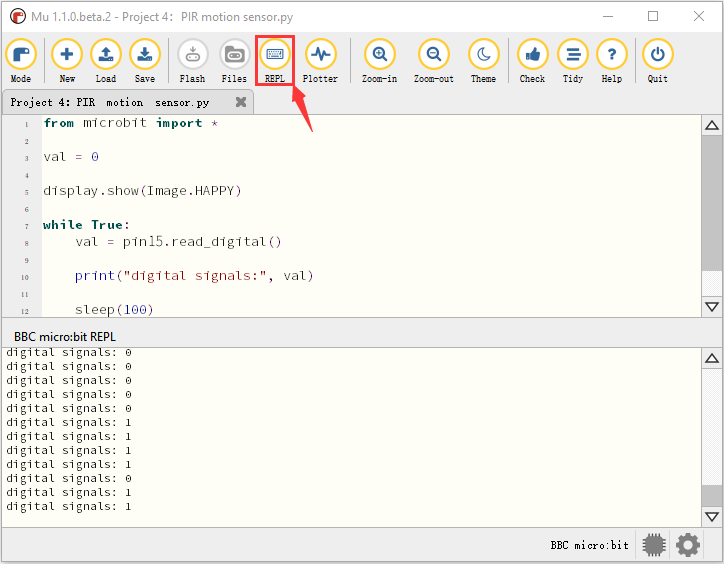This screenshot has height=564, width=724.
Task: Maximize the Mu window
Action: tap(653, 17)
